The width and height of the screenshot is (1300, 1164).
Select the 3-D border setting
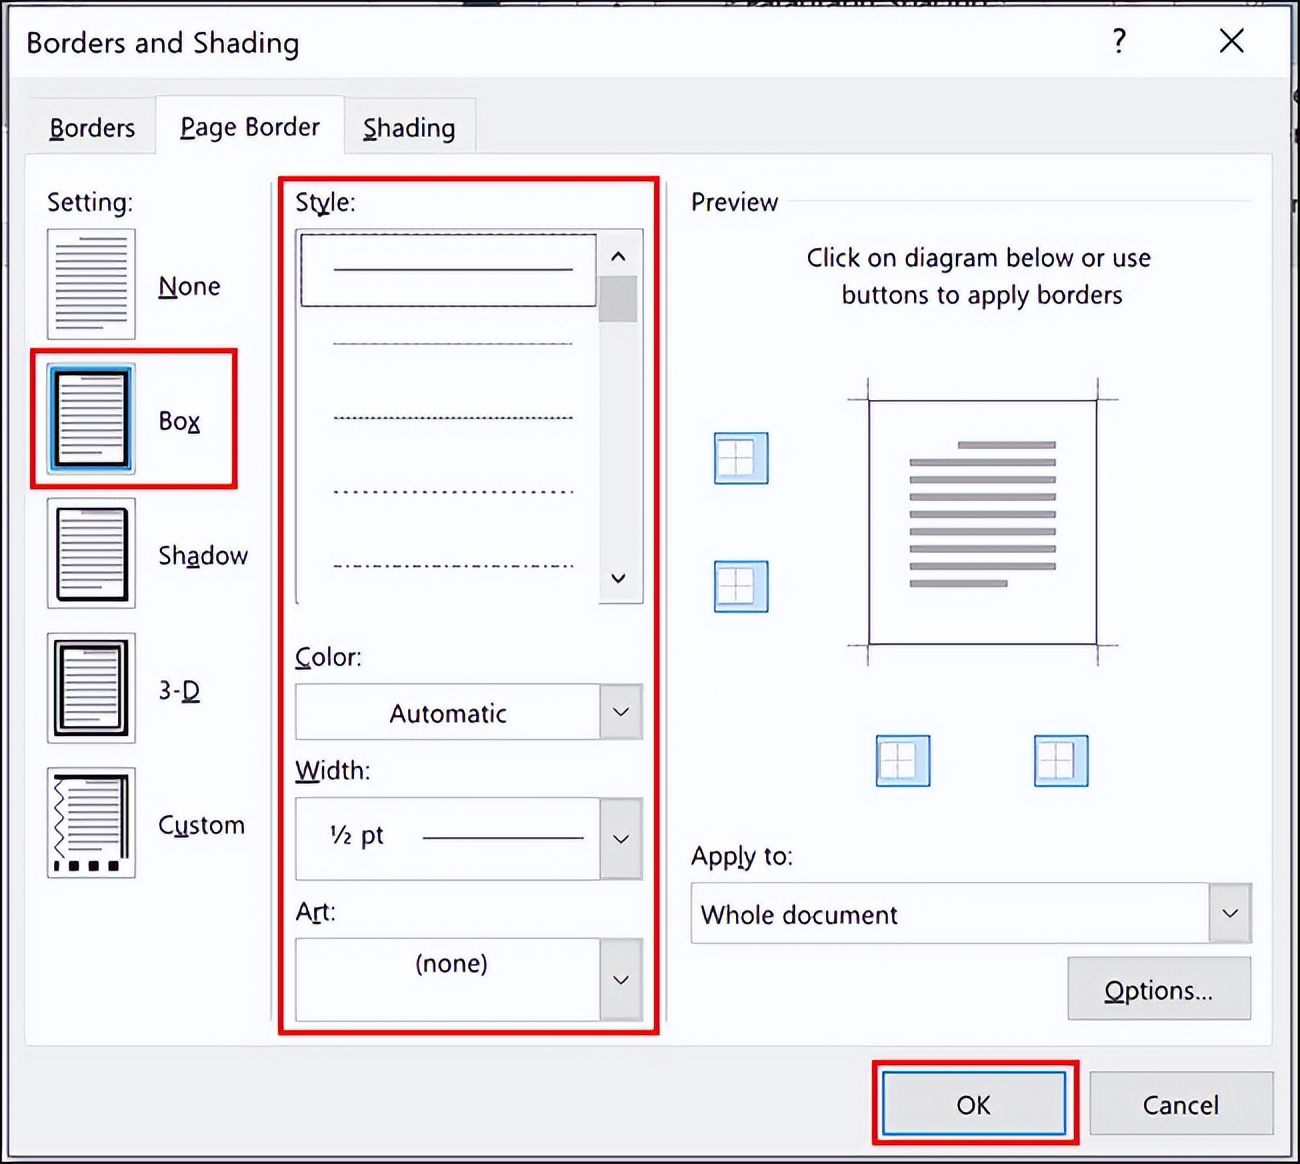click(x=91, y=688)
